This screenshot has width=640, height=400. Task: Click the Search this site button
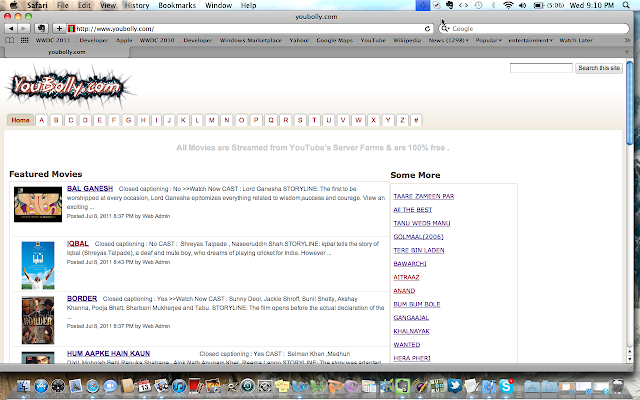pos(599,68)
